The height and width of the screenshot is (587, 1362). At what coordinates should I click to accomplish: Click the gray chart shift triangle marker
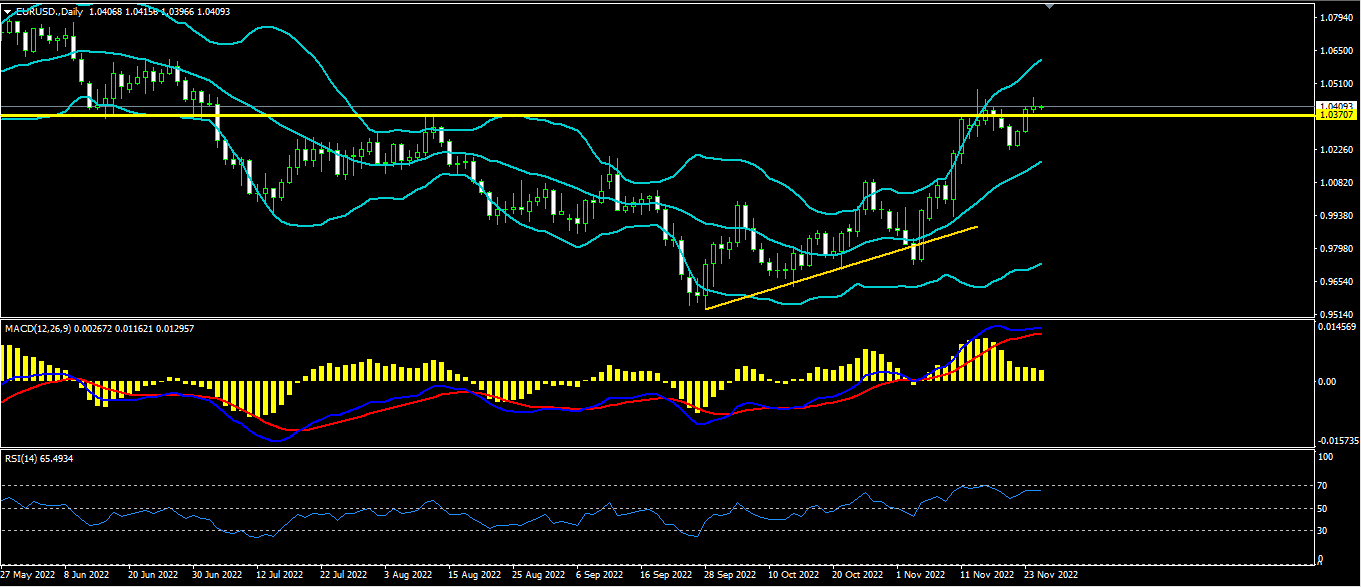point(1049,6)
